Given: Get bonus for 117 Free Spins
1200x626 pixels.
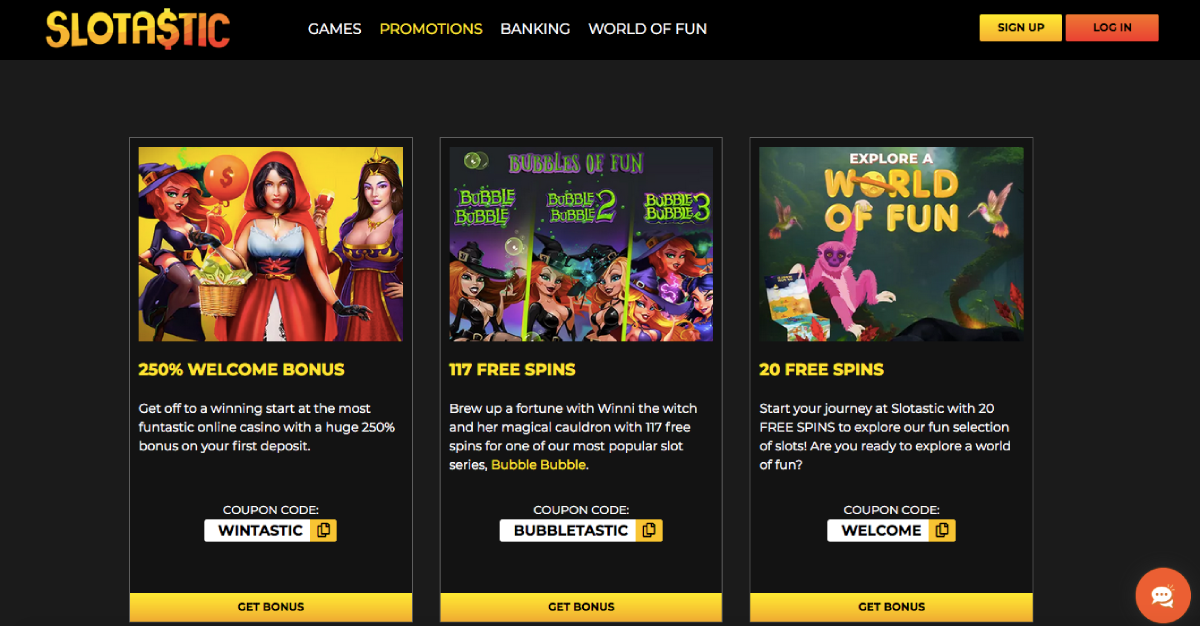Looking at the screenshot, I should coord(581,607).
